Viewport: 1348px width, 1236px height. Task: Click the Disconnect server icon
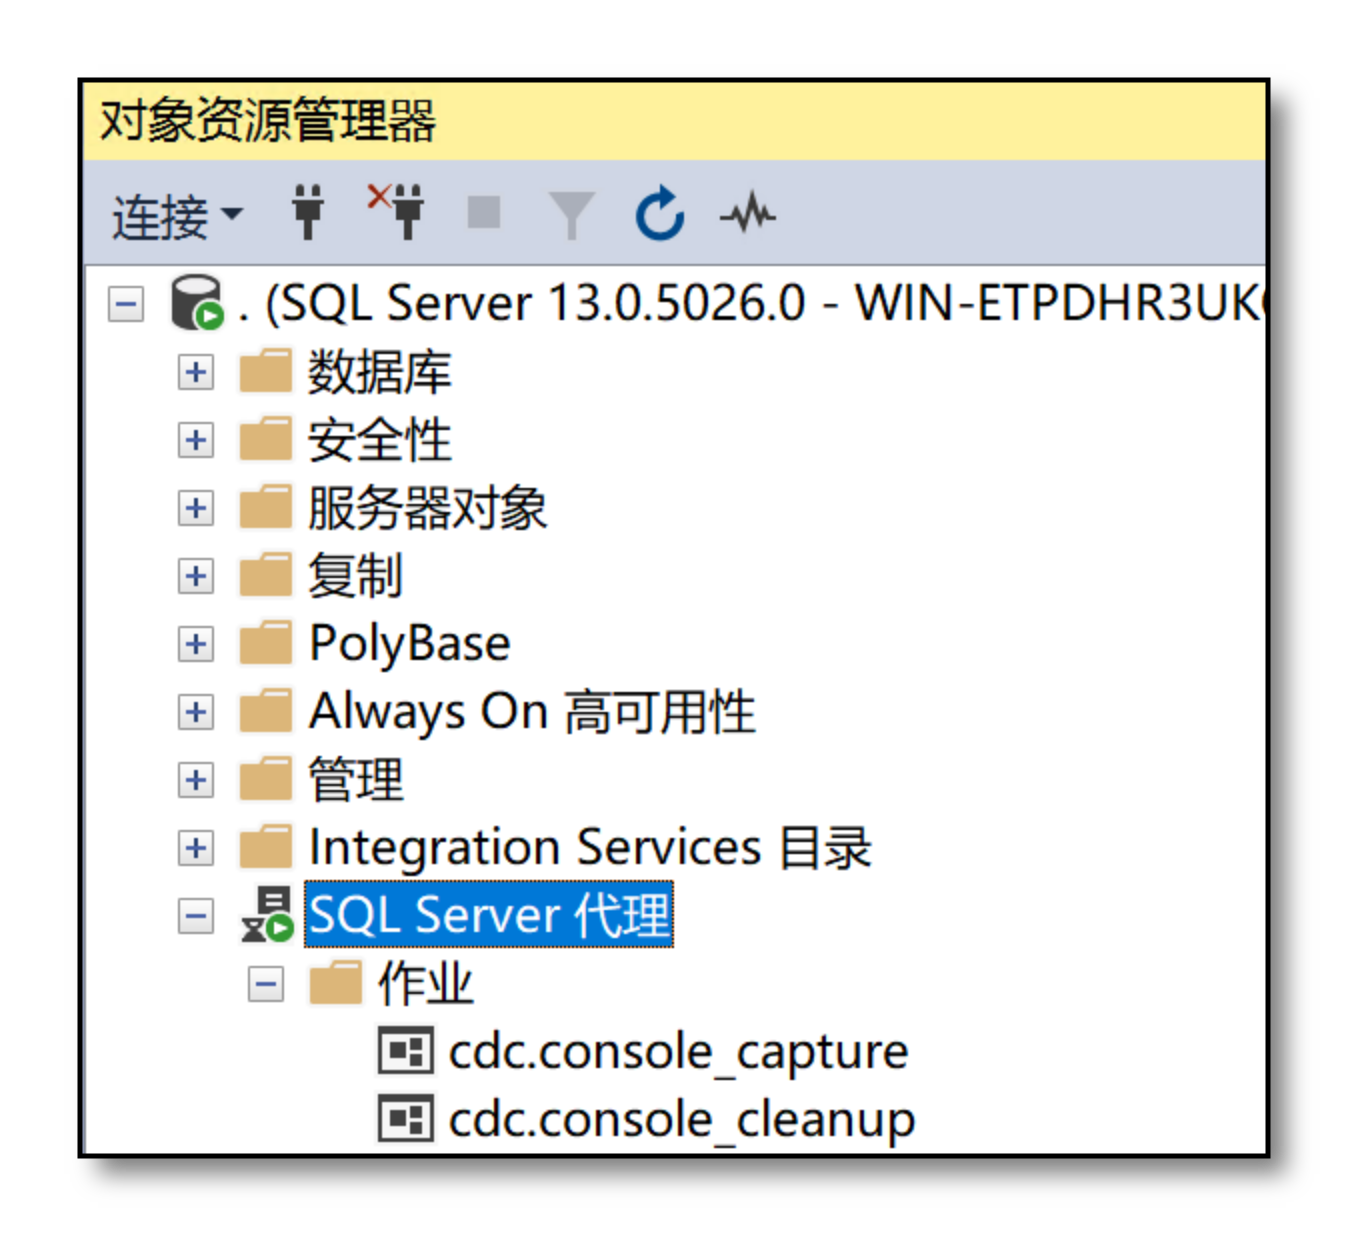(x=398, y=212)
